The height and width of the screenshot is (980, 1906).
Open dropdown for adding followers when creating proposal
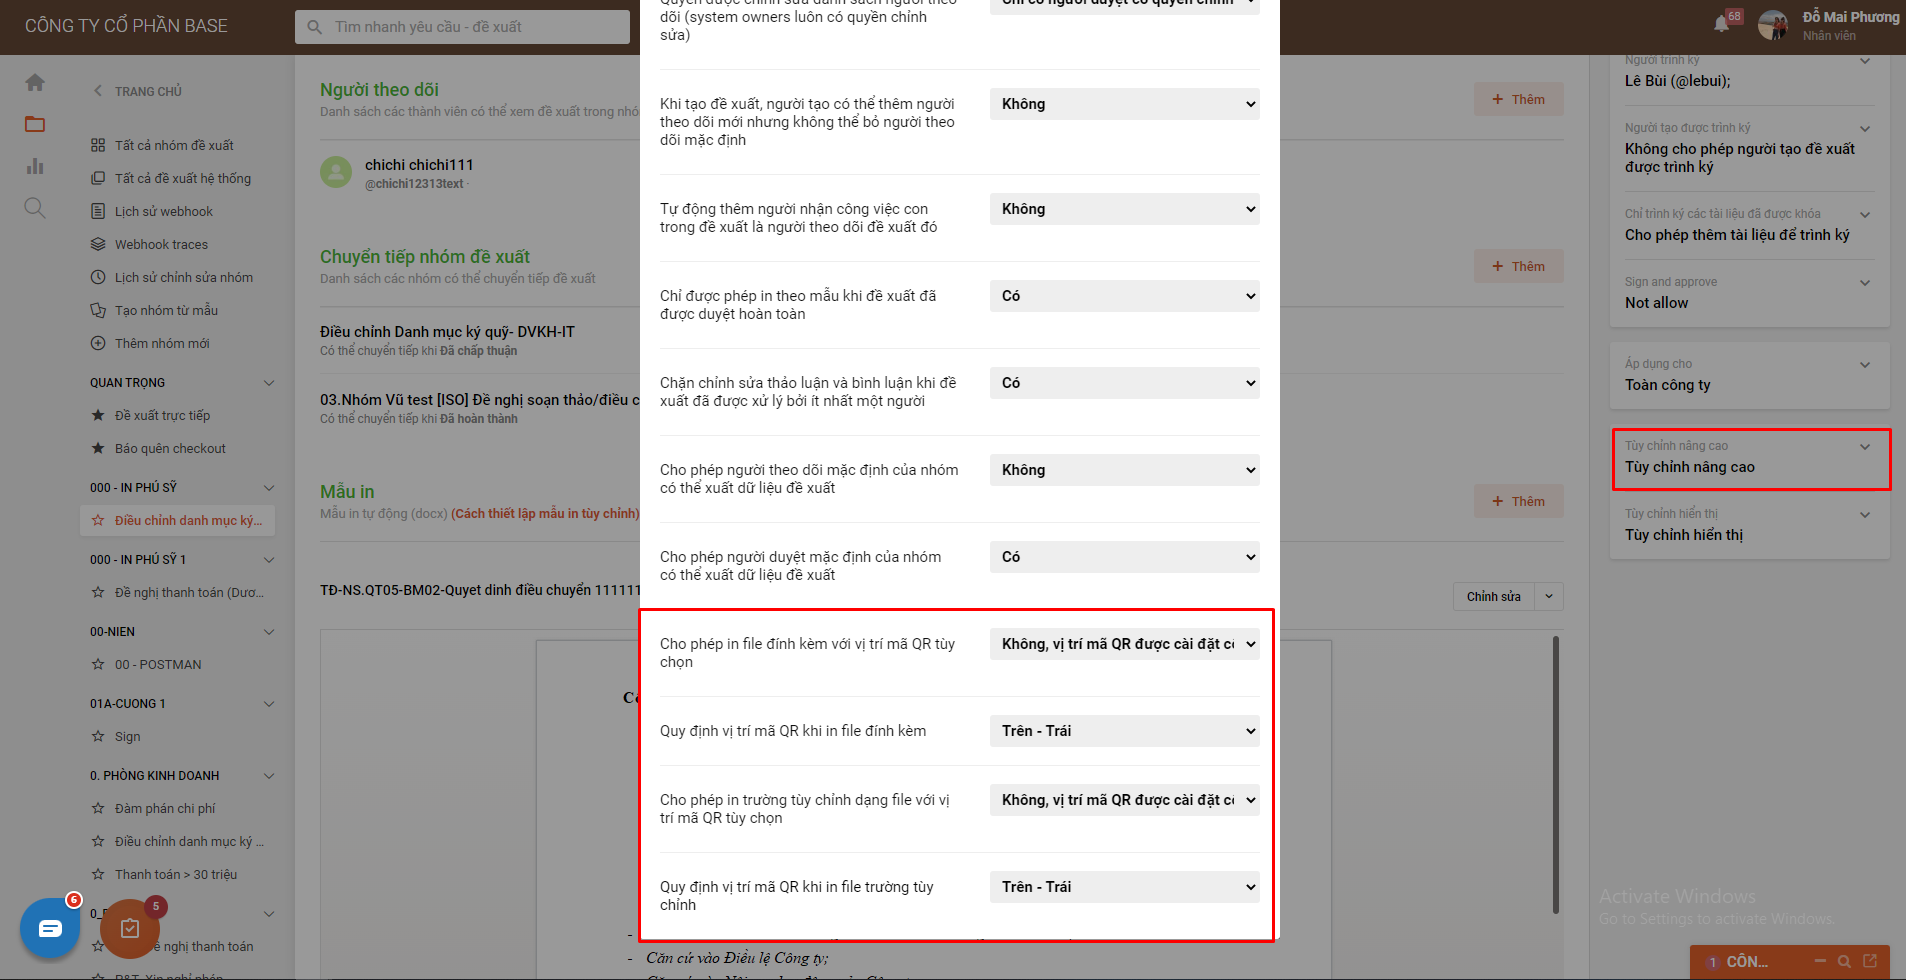(1124, 104)
